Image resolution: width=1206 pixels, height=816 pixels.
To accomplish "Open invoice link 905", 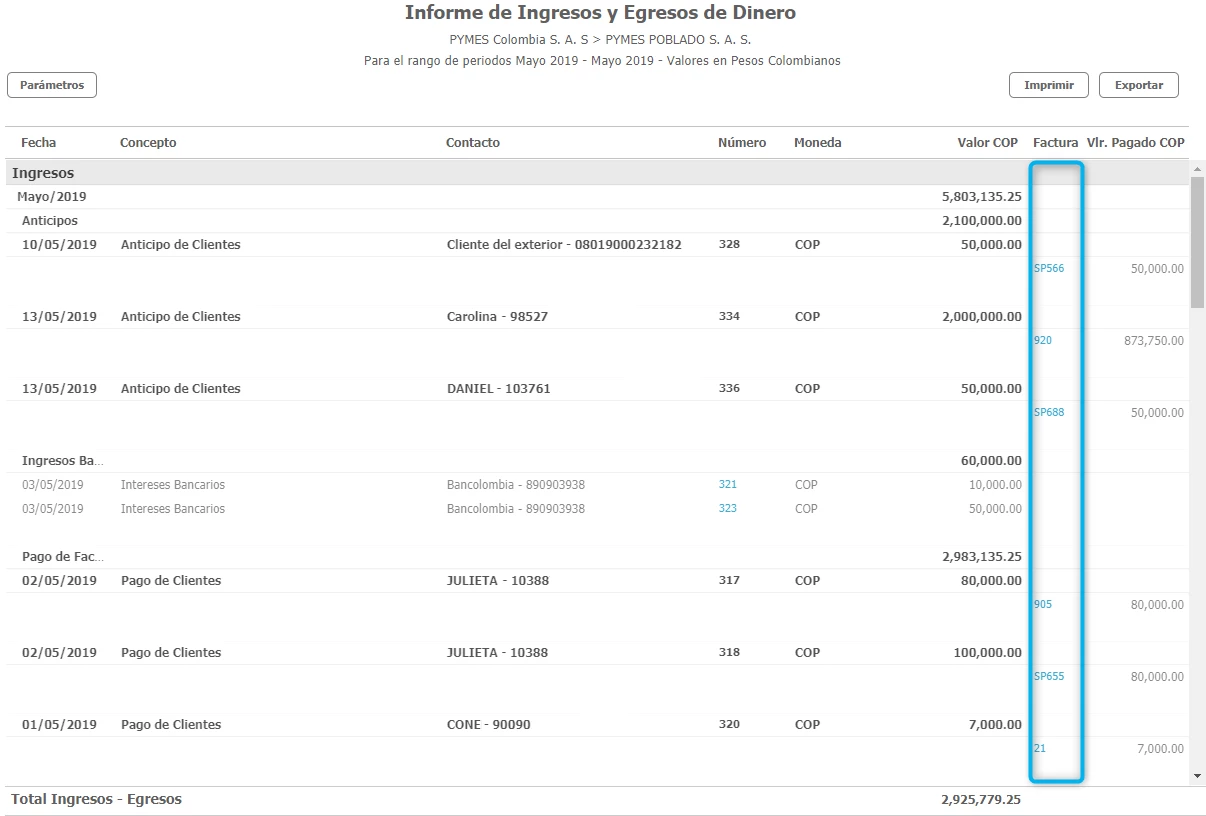I will pos(1043,604).
